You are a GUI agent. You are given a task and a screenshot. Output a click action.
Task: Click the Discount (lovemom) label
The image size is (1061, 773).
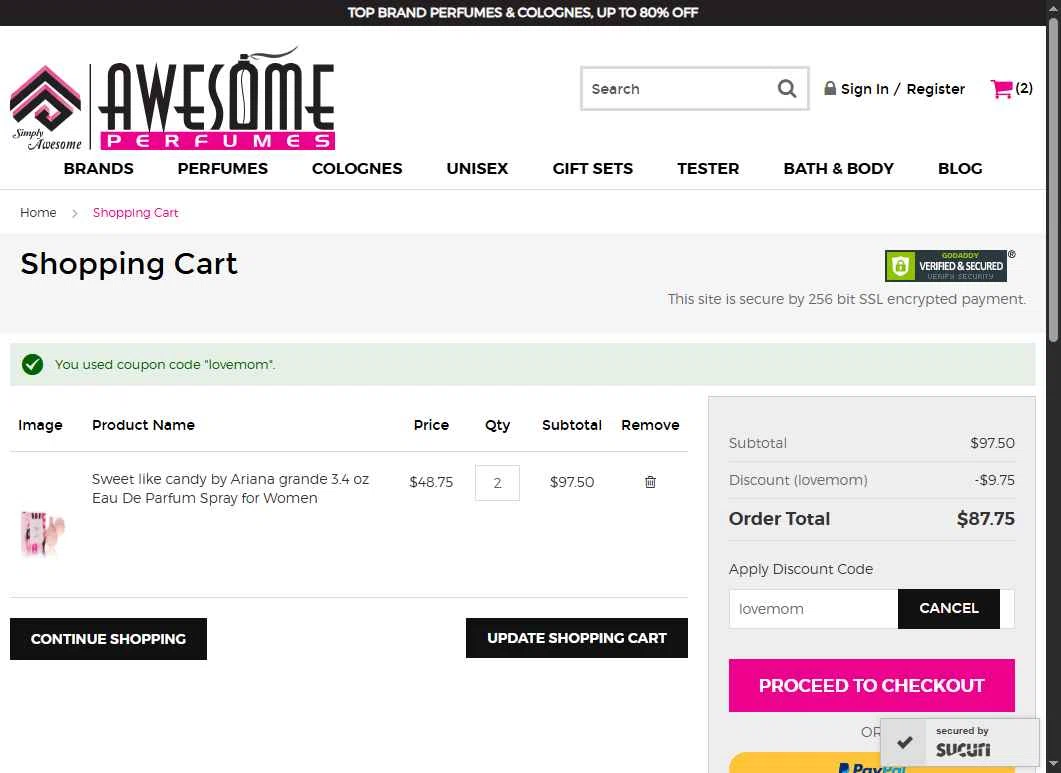798,480
